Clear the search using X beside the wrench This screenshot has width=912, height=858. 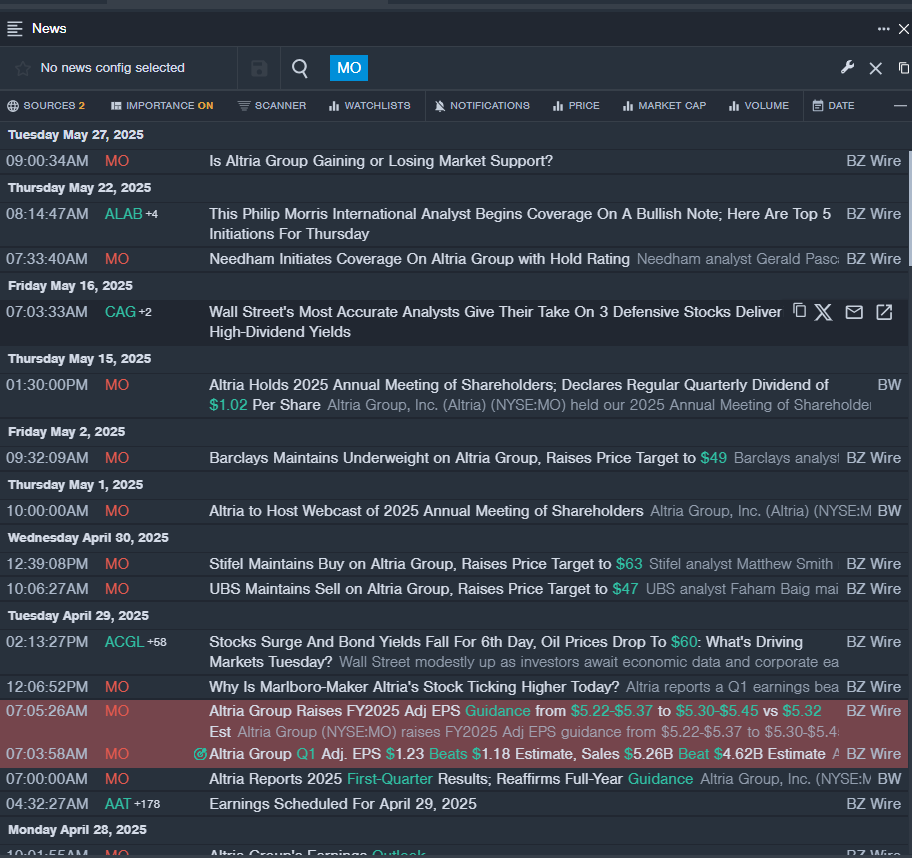click(x=875, y=68)
